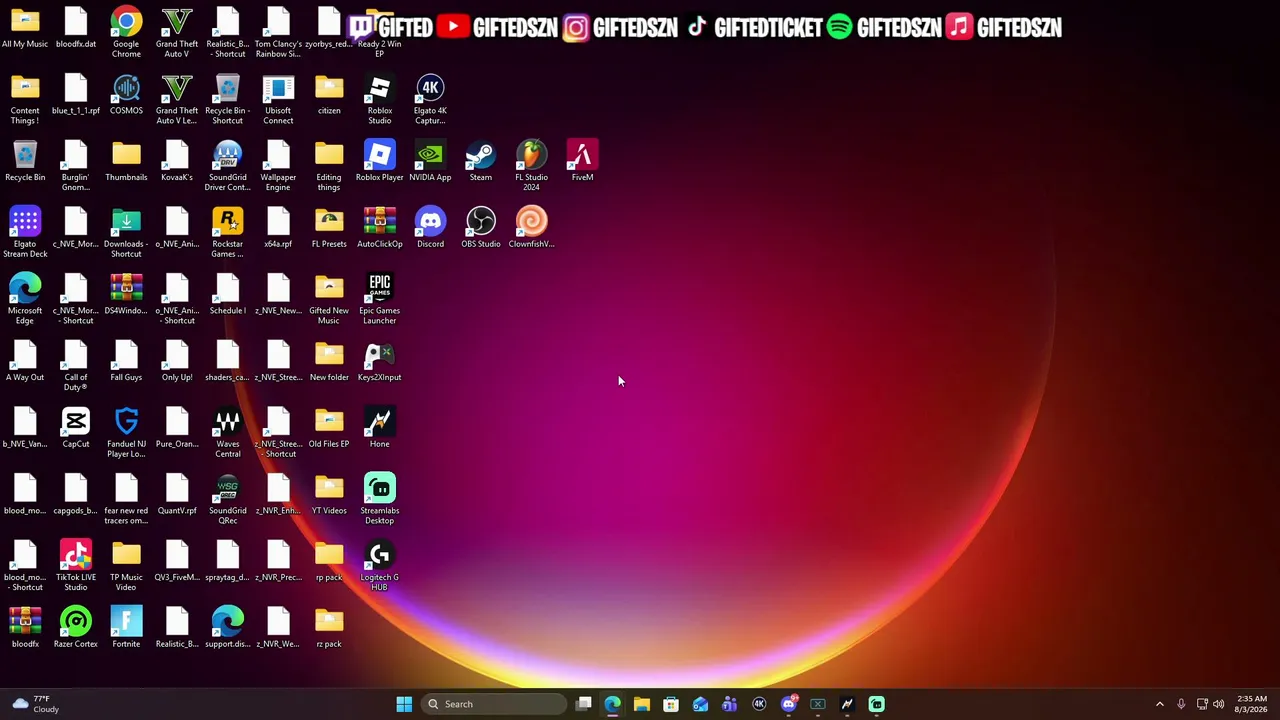The height and width of the screenshot is (720, 1280).
Task: Select the Content Things folder
Action: (25, 99)
